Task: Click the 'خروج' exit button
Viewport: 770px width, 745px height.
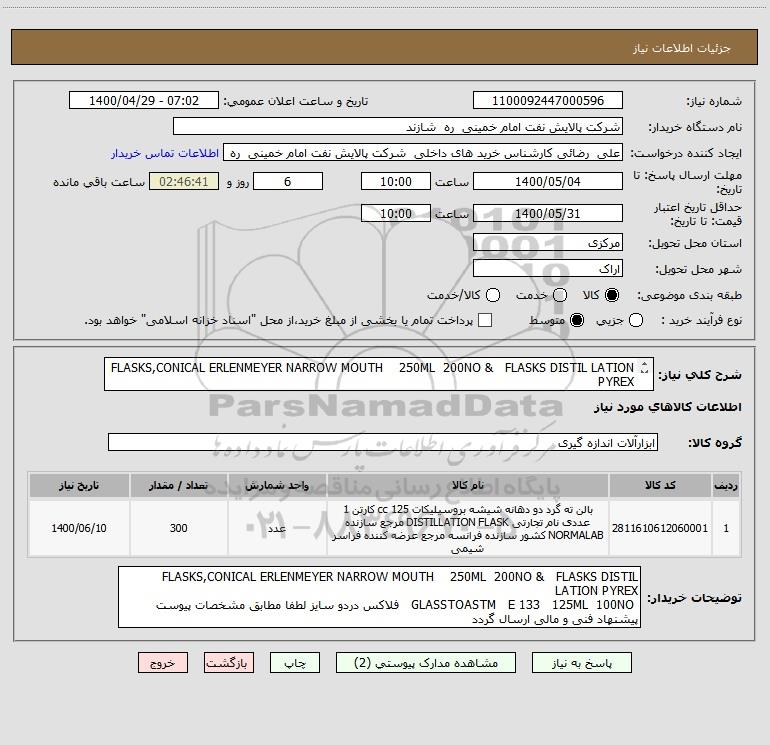Action: coord(163,663)
